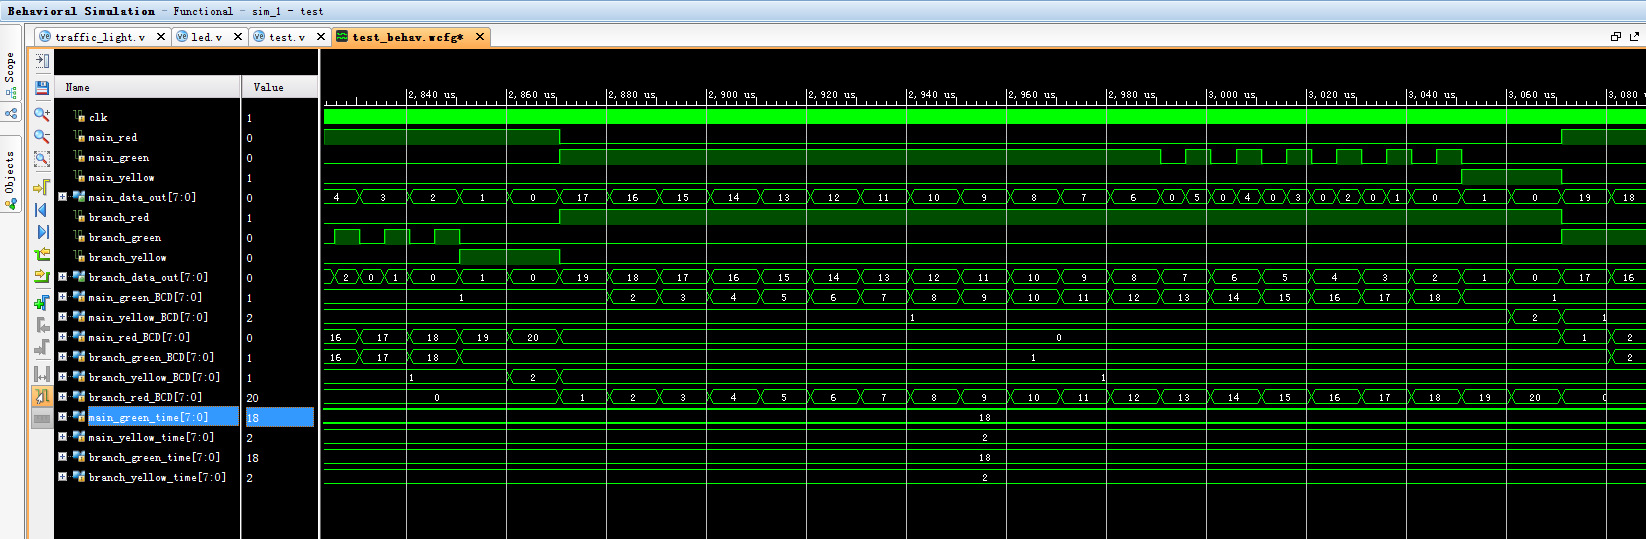
Task: Jump to next transition icon
Action: tap(42, 276)
